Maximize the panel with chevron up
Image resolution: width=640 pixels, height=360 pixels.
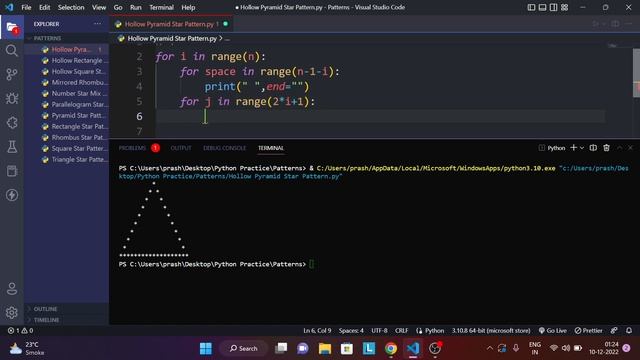tap(620, 148)
